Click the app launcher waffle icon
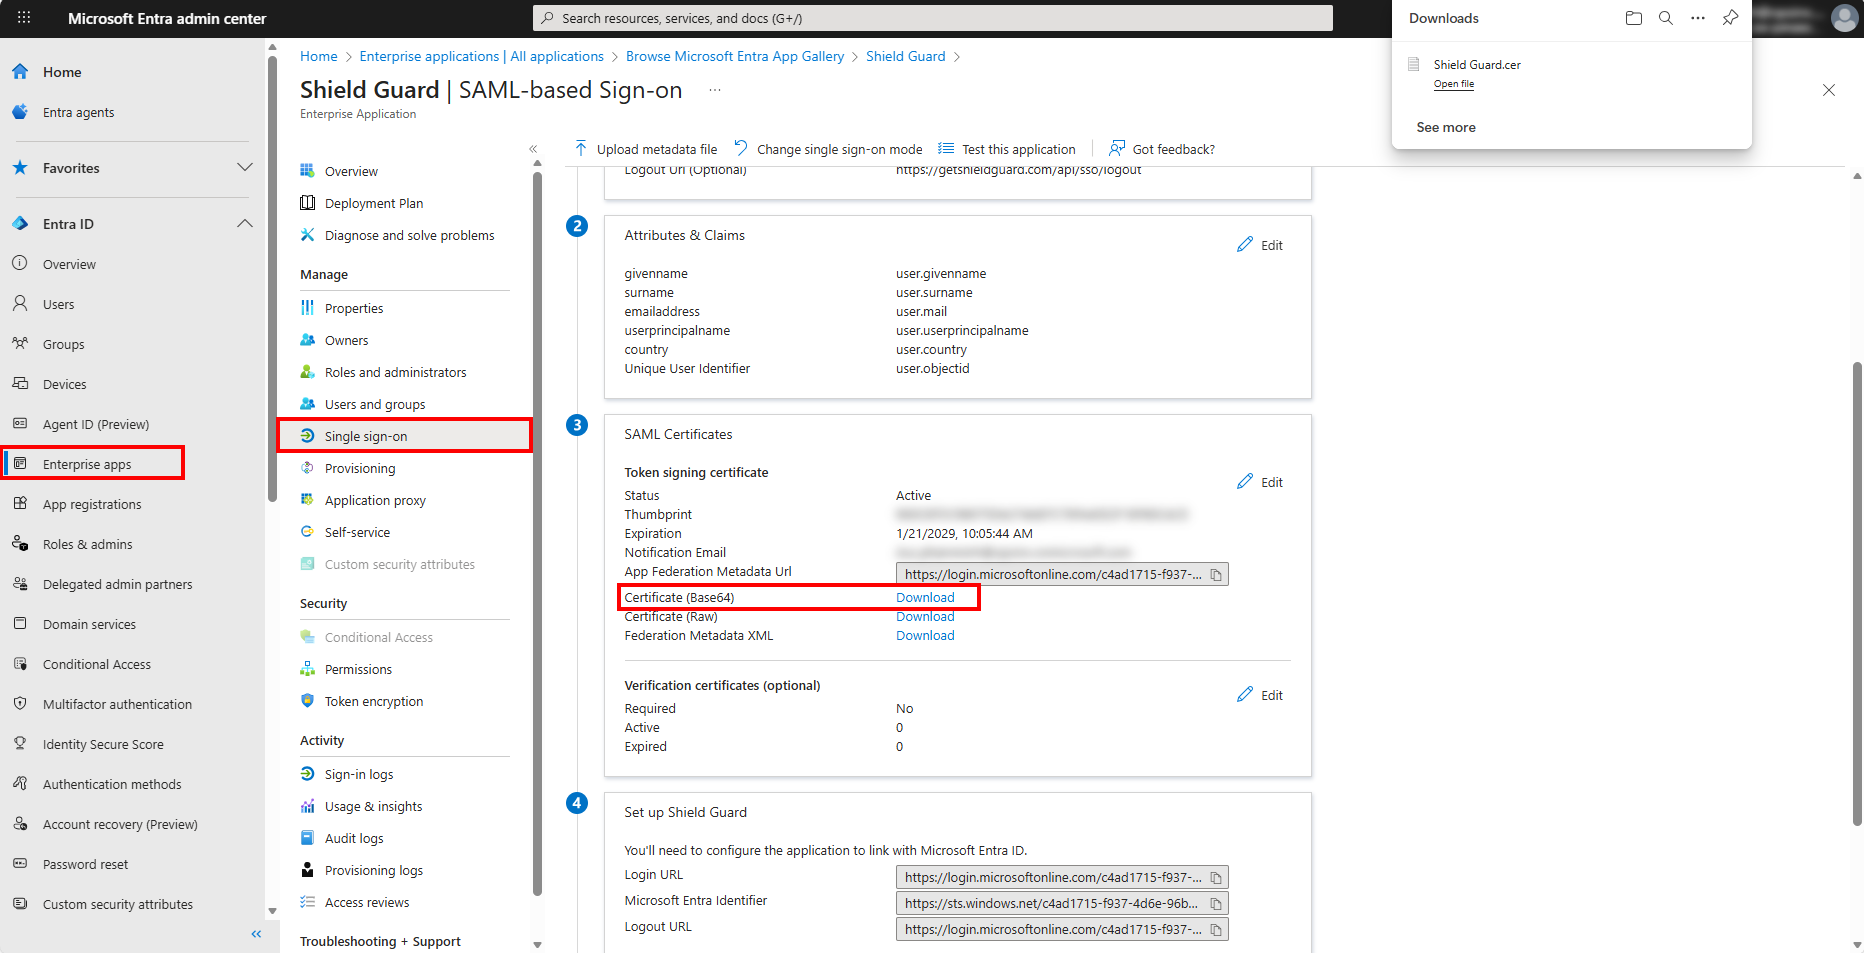 (x=24, y=18)
